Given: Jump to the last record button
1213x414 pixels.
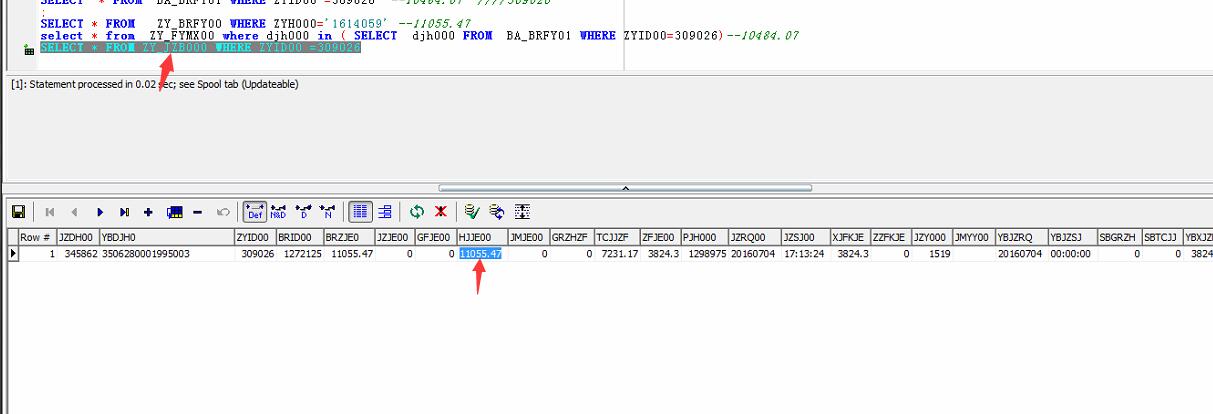Looking at the screenshot, I should pos(124,212).
